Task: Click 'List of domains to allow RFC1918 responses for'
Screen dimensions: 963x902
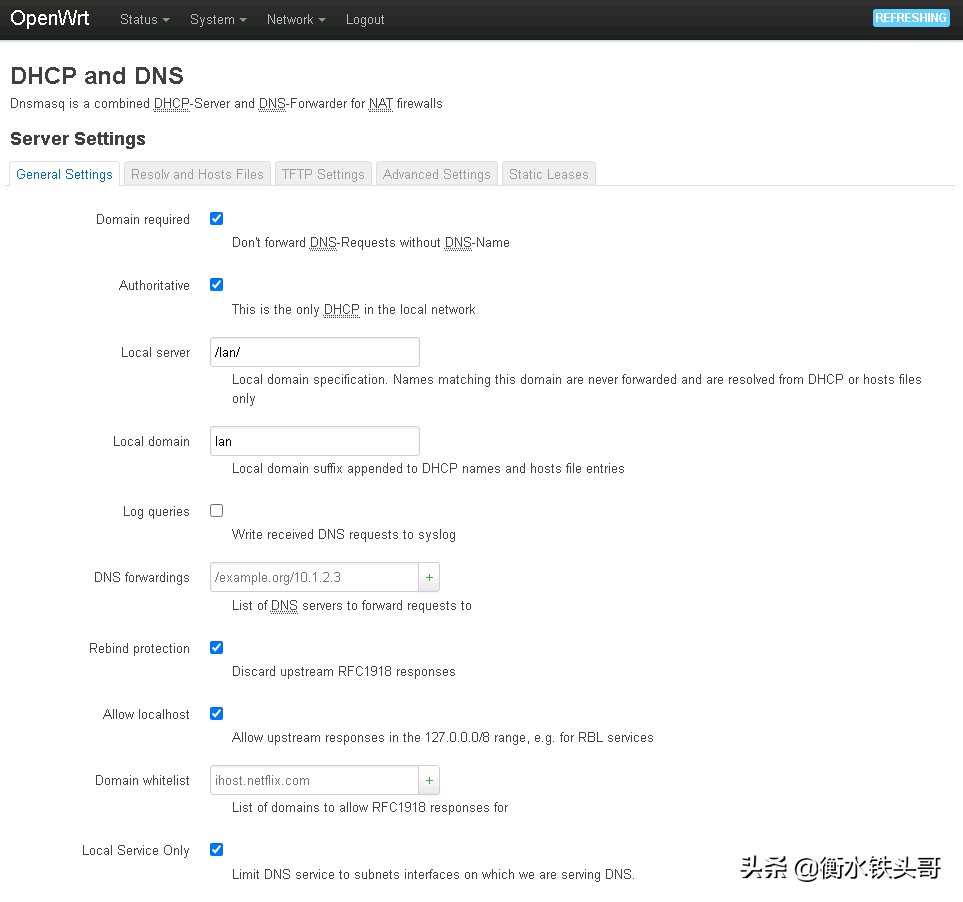Action: [x=370, y=807]
